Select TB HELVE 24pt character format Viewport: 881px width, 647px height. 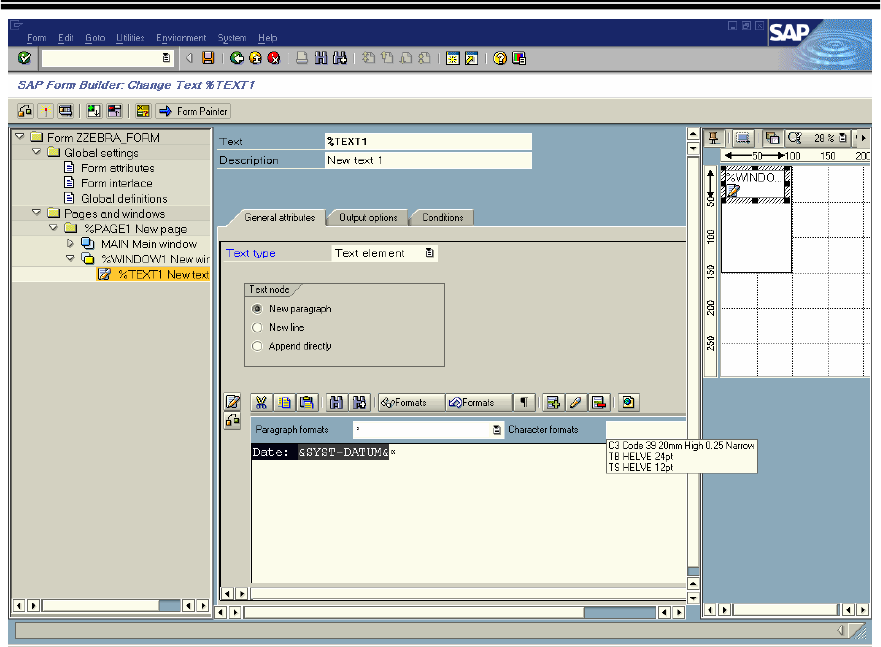tap(641, 457)
